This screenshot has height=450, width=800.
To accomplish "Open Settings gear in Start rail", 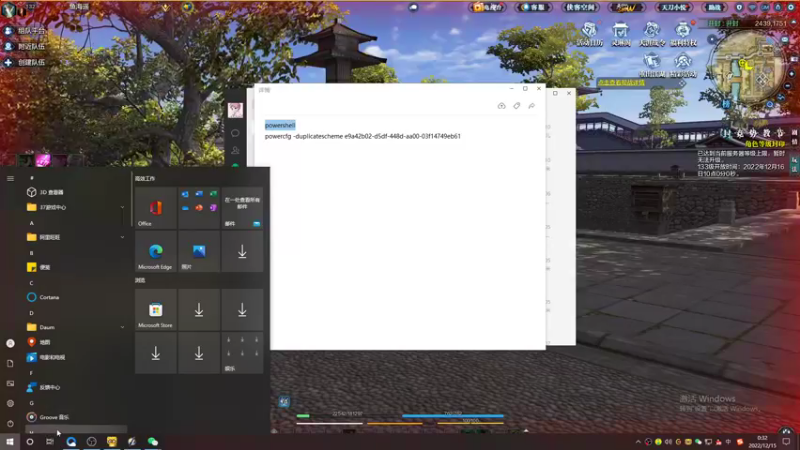I will 10,403.
